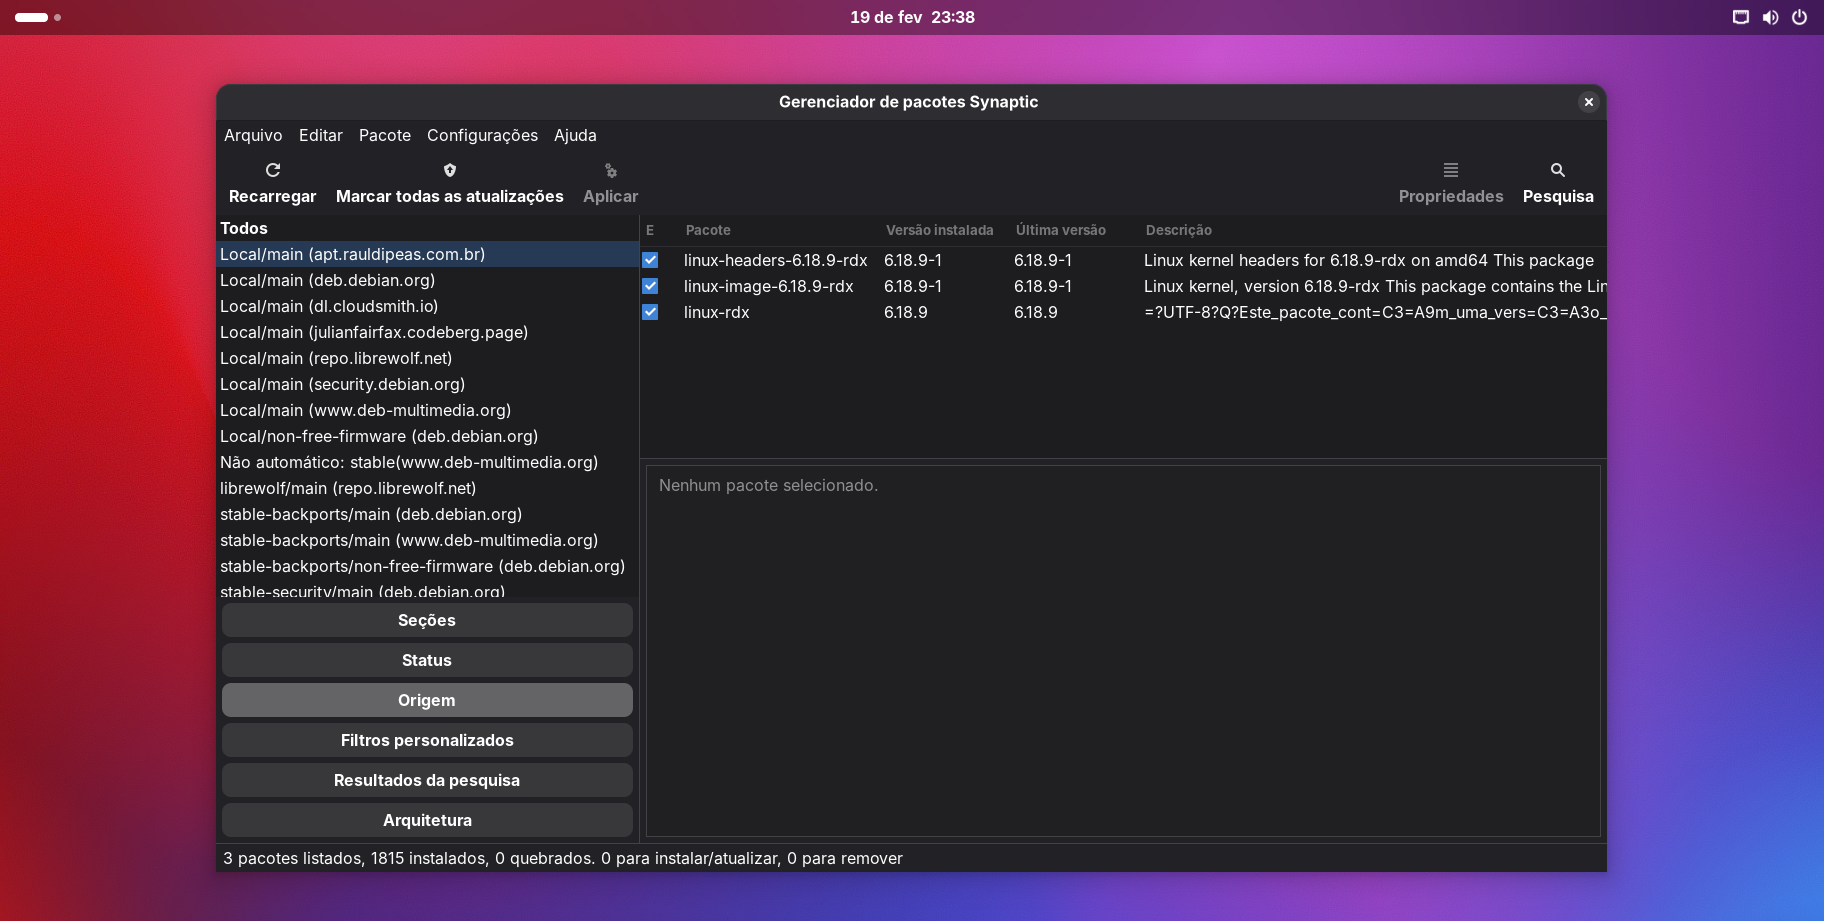Sort by Versão instalada column header

(x=939, y=230)
